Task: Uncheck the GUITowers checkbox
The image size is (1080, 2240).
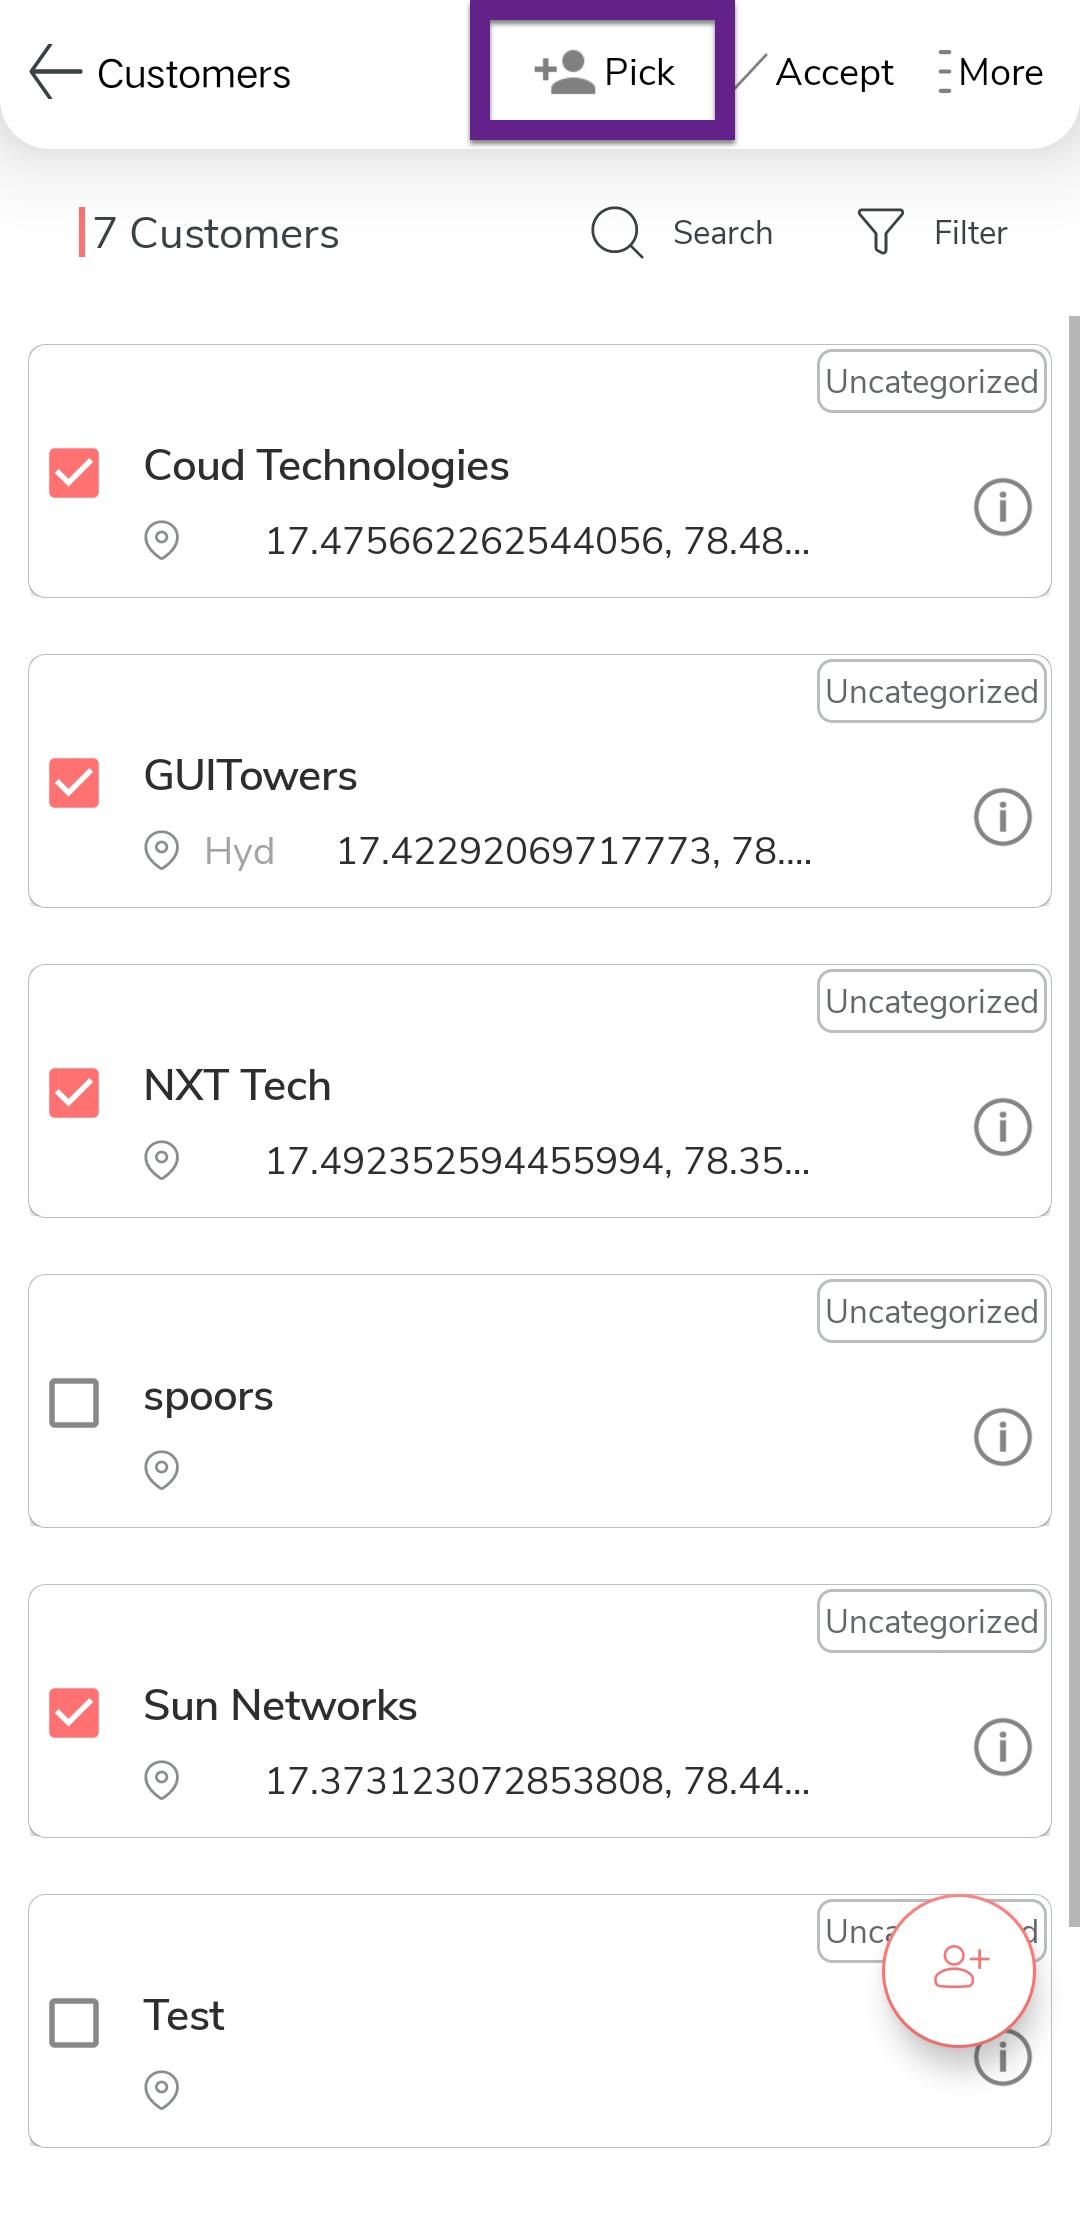Action: tap(74, 783)
